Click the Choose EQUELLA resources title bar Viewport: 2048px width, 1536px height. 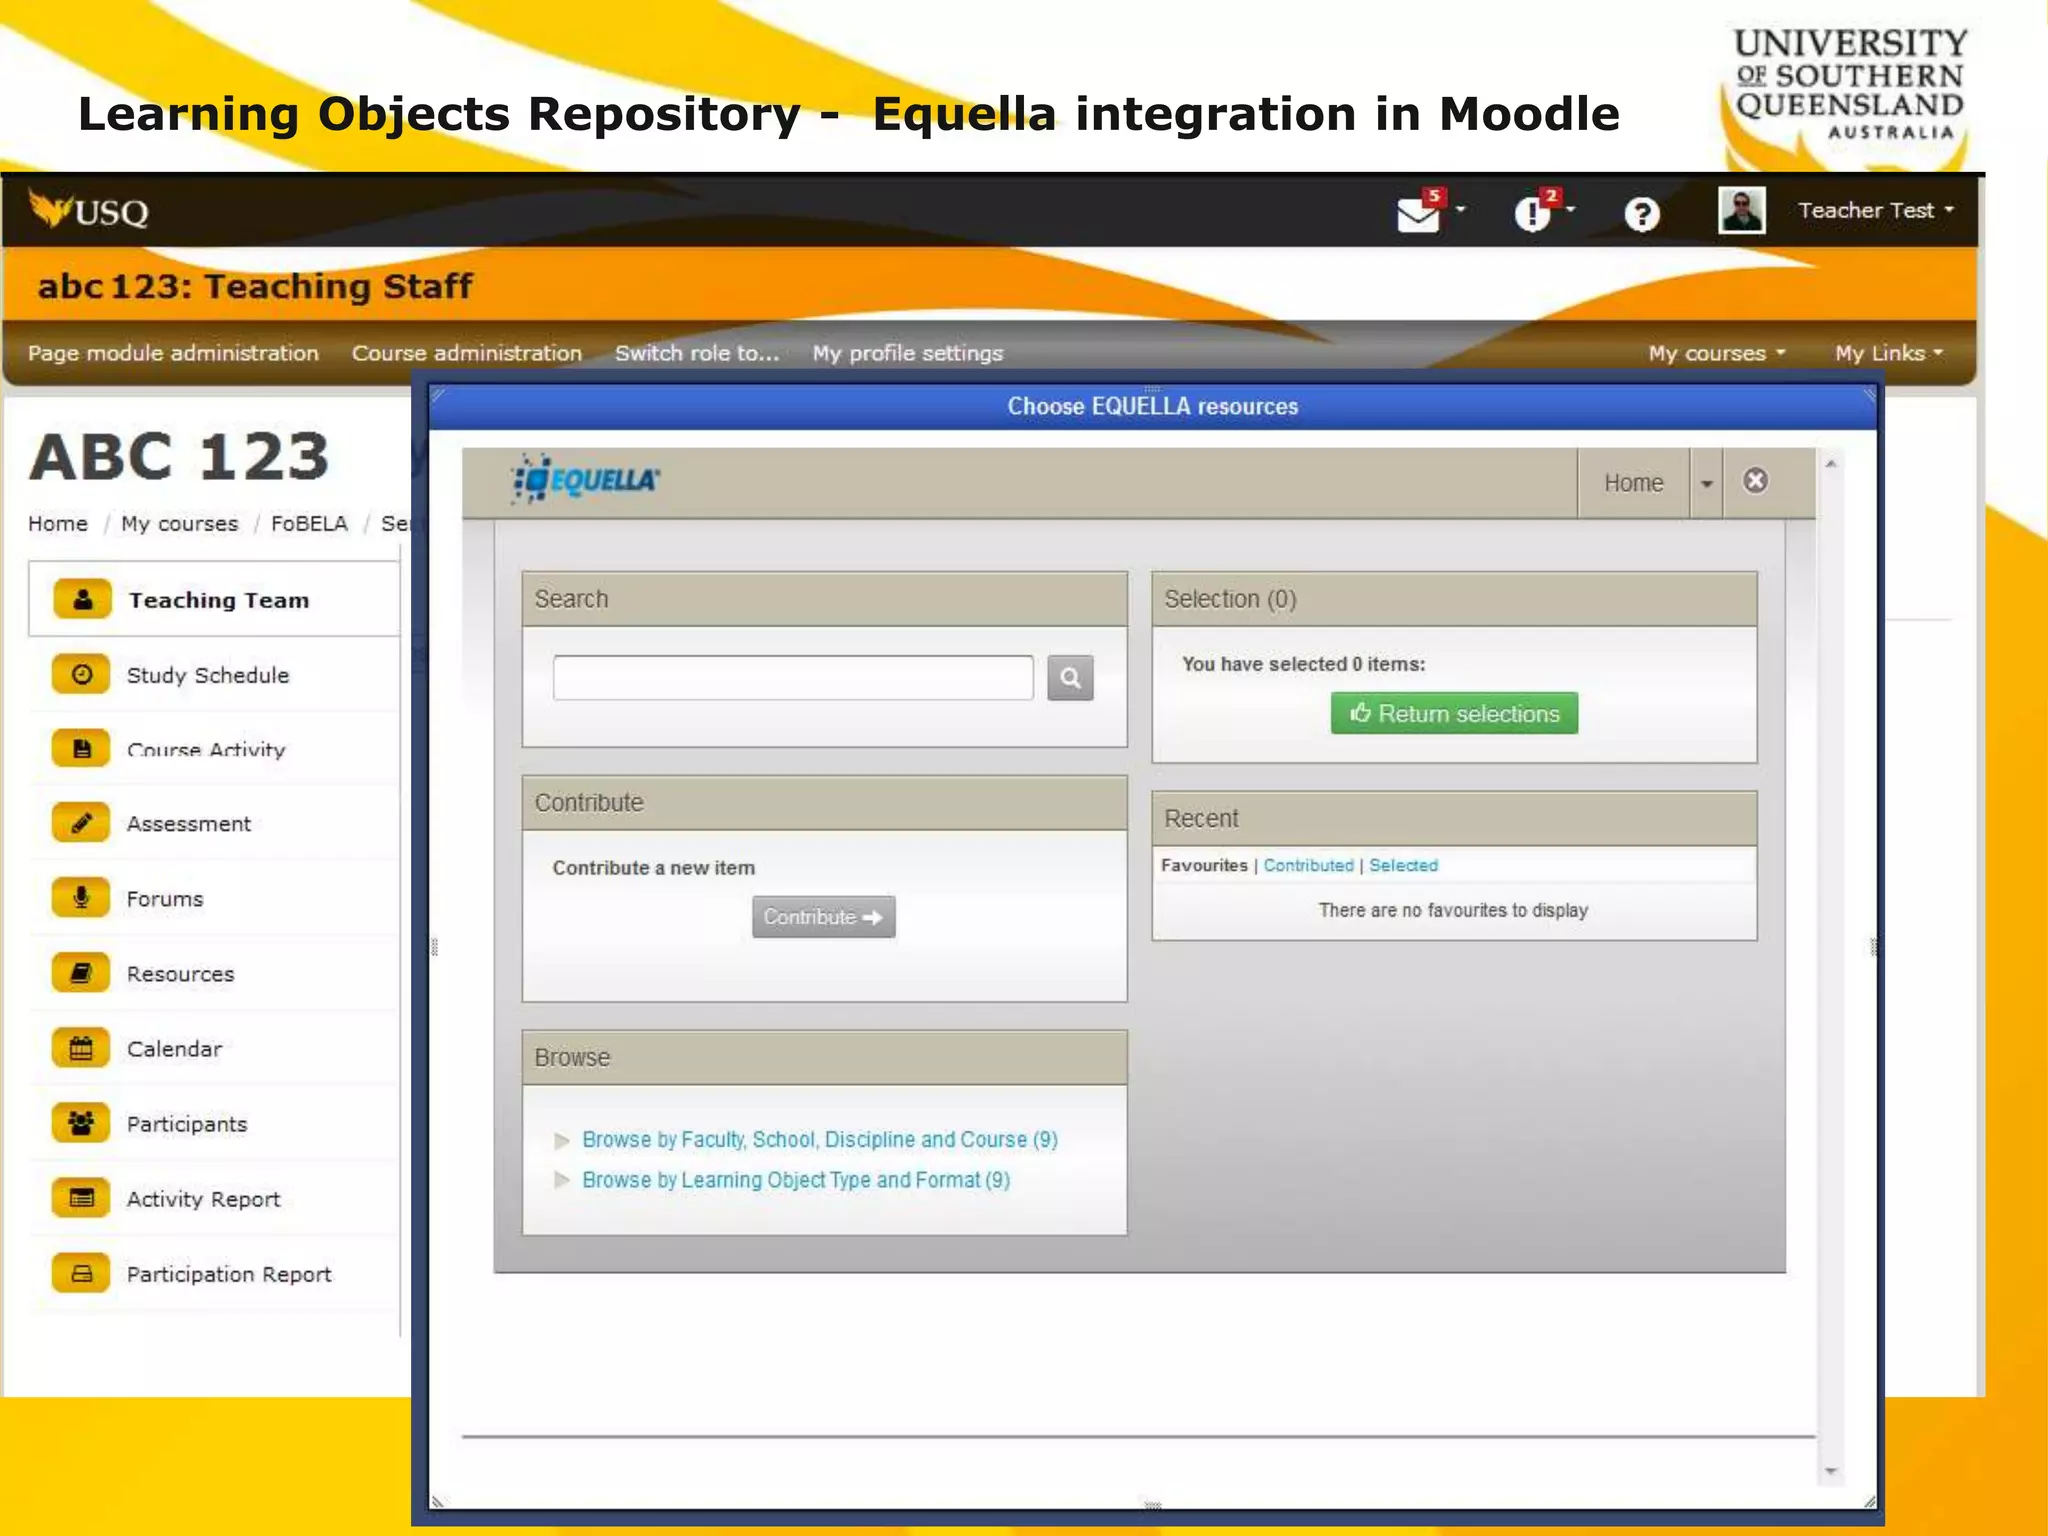1152,406
